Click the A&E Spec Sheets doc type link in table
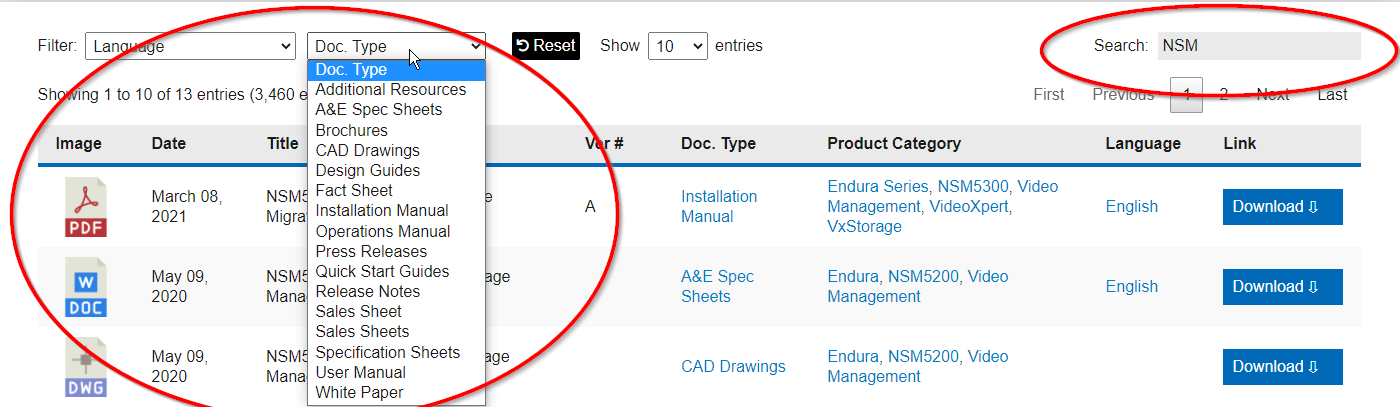 click(717, 286)
